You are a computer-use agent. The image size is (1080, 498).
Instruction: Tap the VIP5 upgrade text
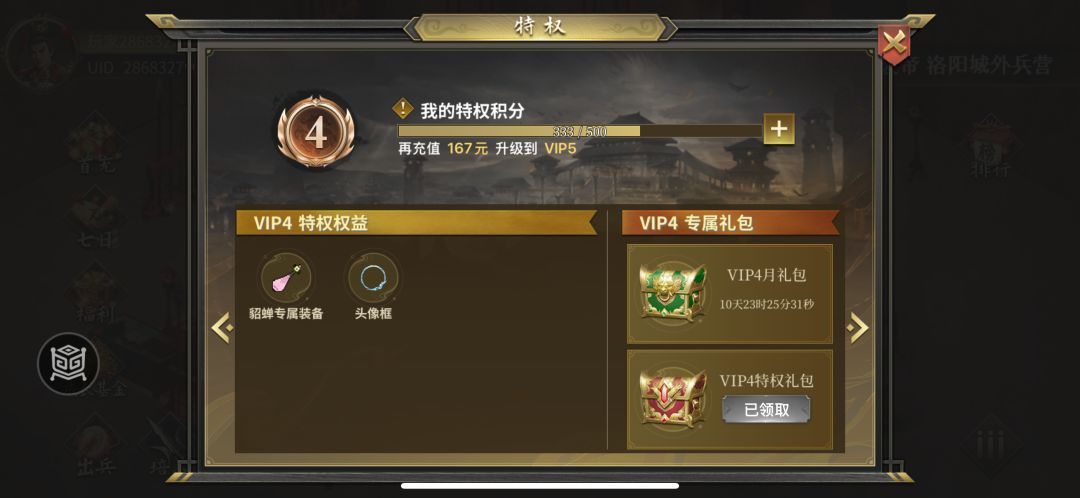[560, 148]
